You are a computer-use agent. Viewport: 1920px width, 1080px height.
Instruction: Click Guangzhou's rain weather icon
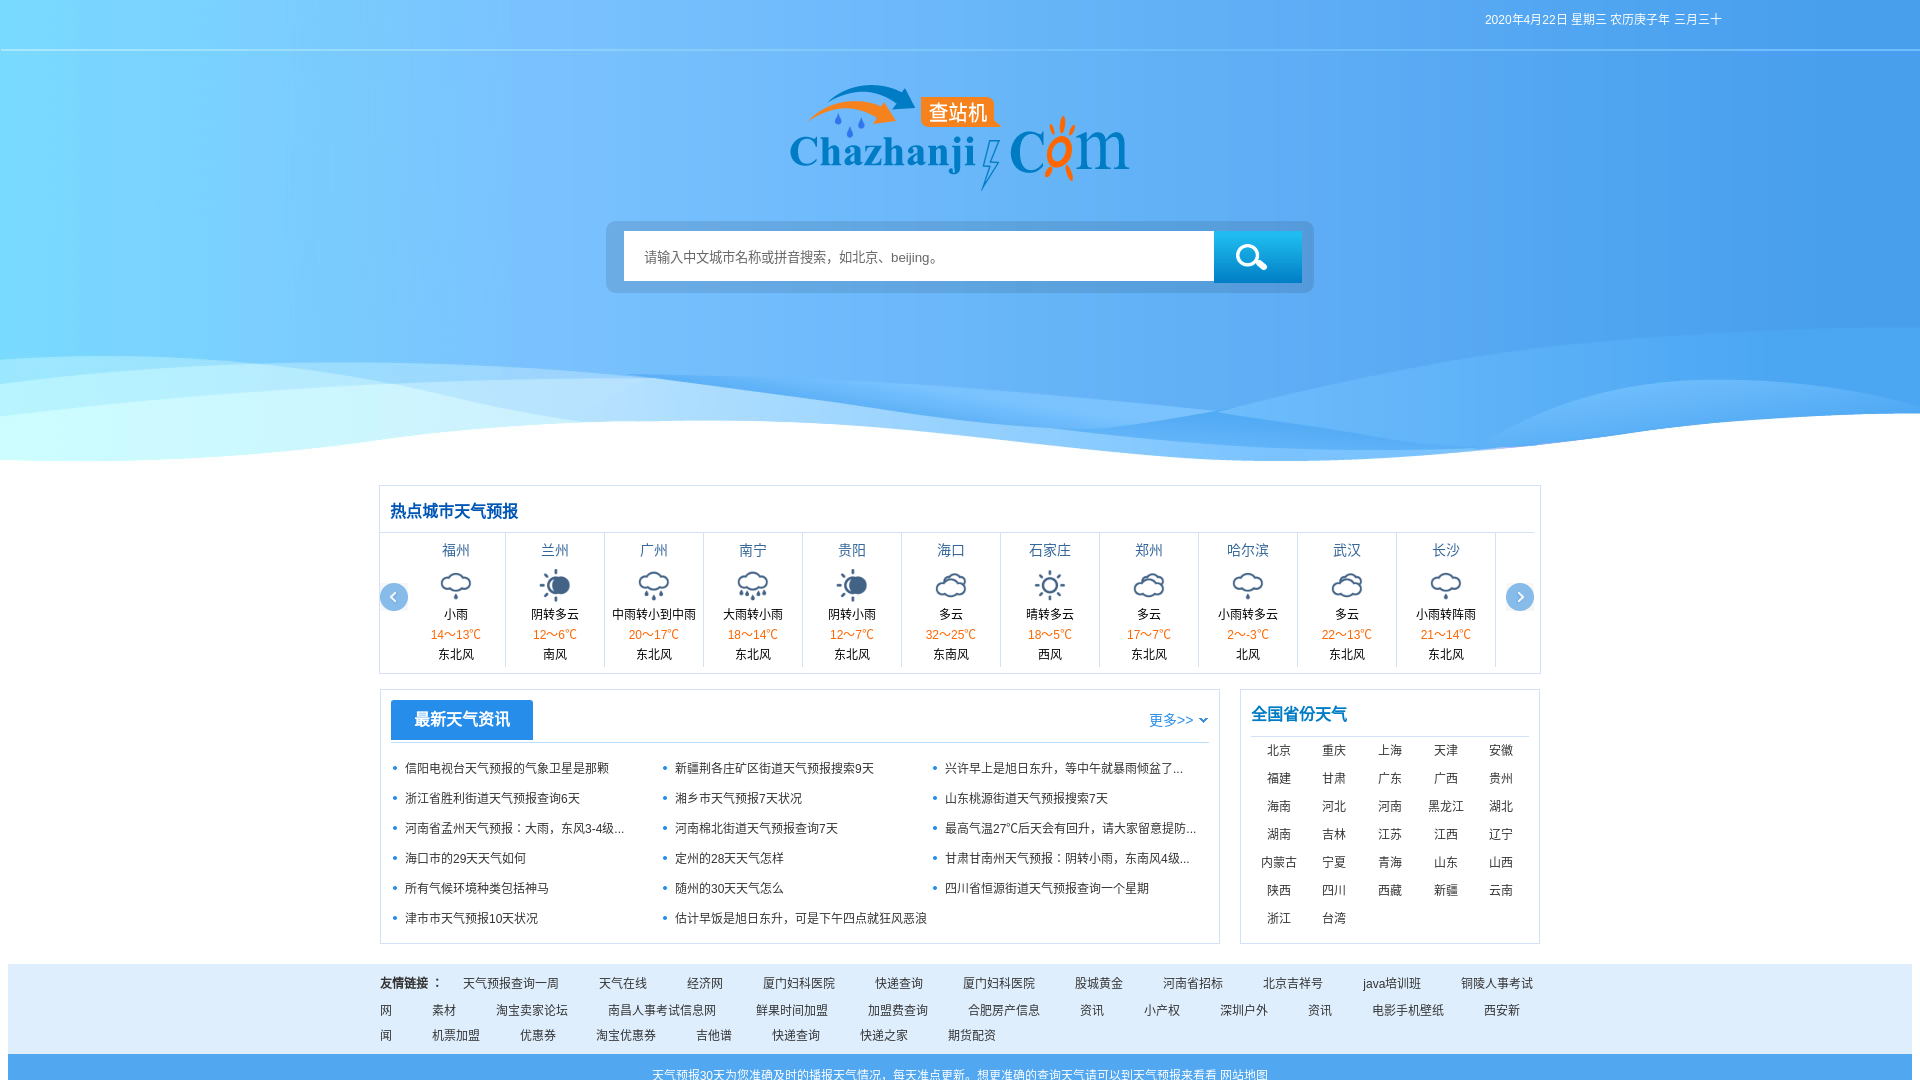[654, 585]
